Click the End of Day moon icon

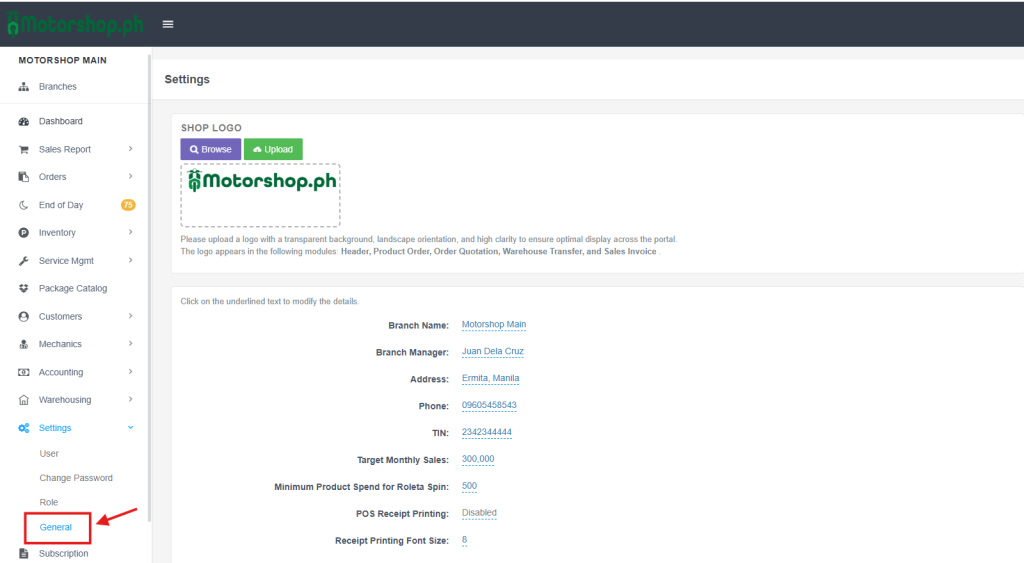[24, 205]
